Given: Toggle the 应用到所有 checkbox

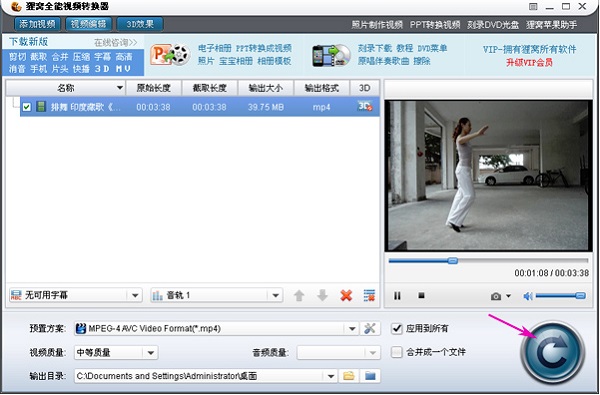Looking at the screenshot, I should [x=397, y=328].
